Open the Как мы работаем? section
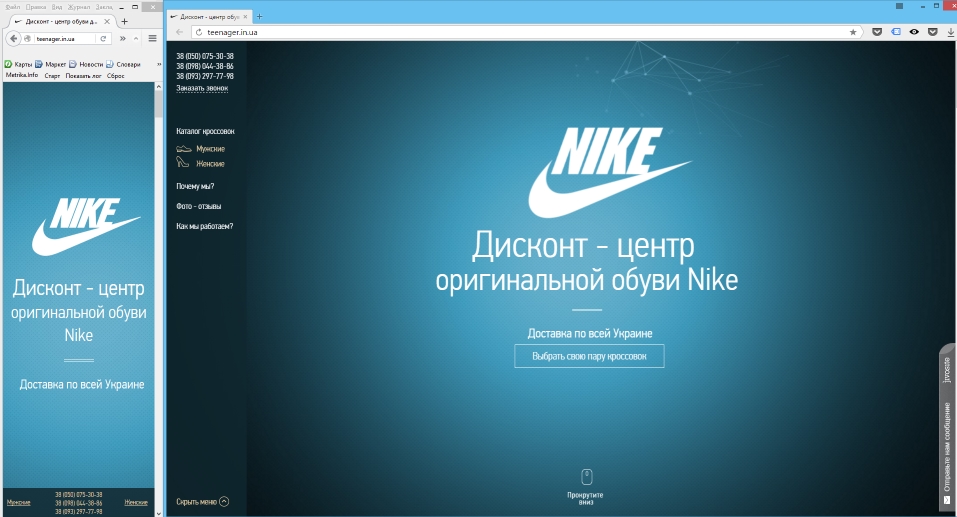The image size is (957, 517). [204, 226]
